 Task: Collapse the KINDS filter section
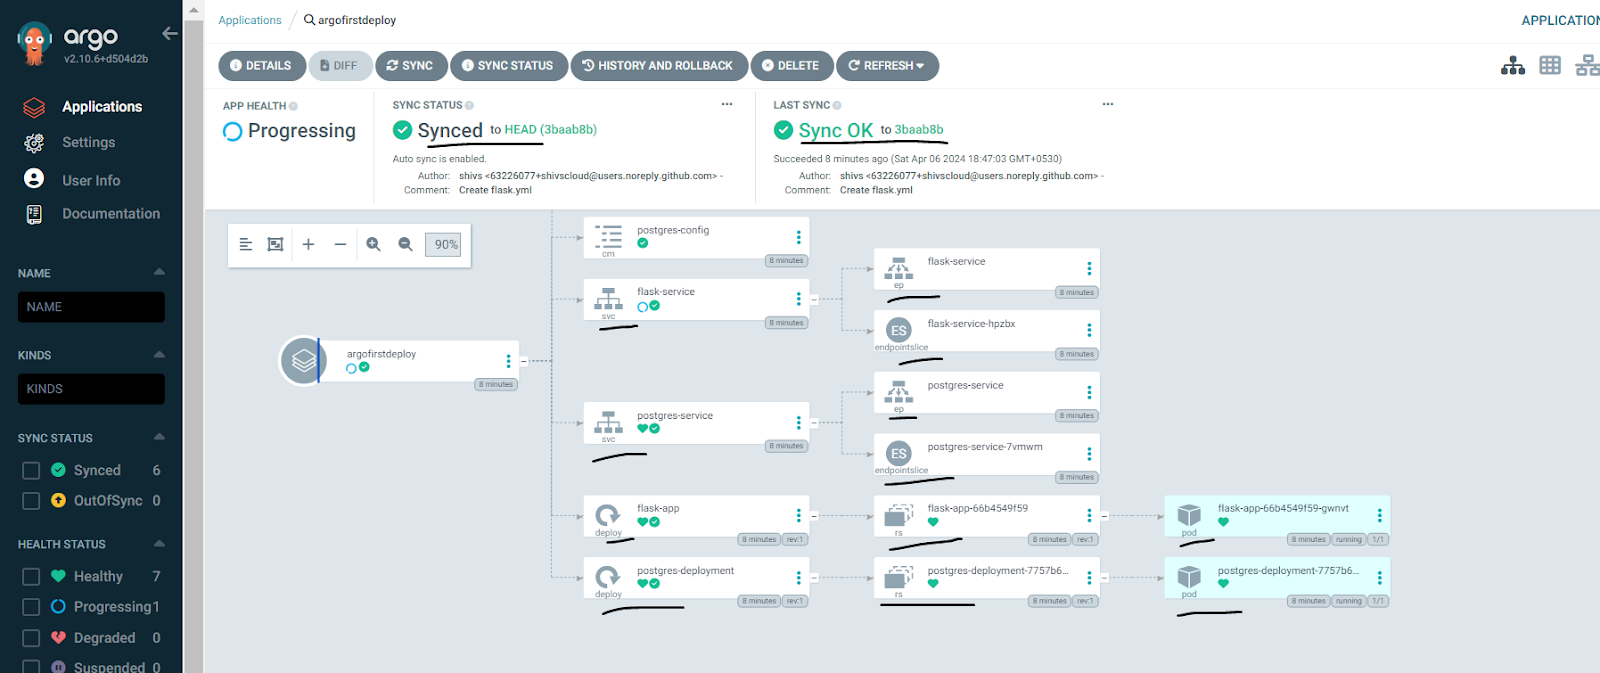[x=159, y=354]
